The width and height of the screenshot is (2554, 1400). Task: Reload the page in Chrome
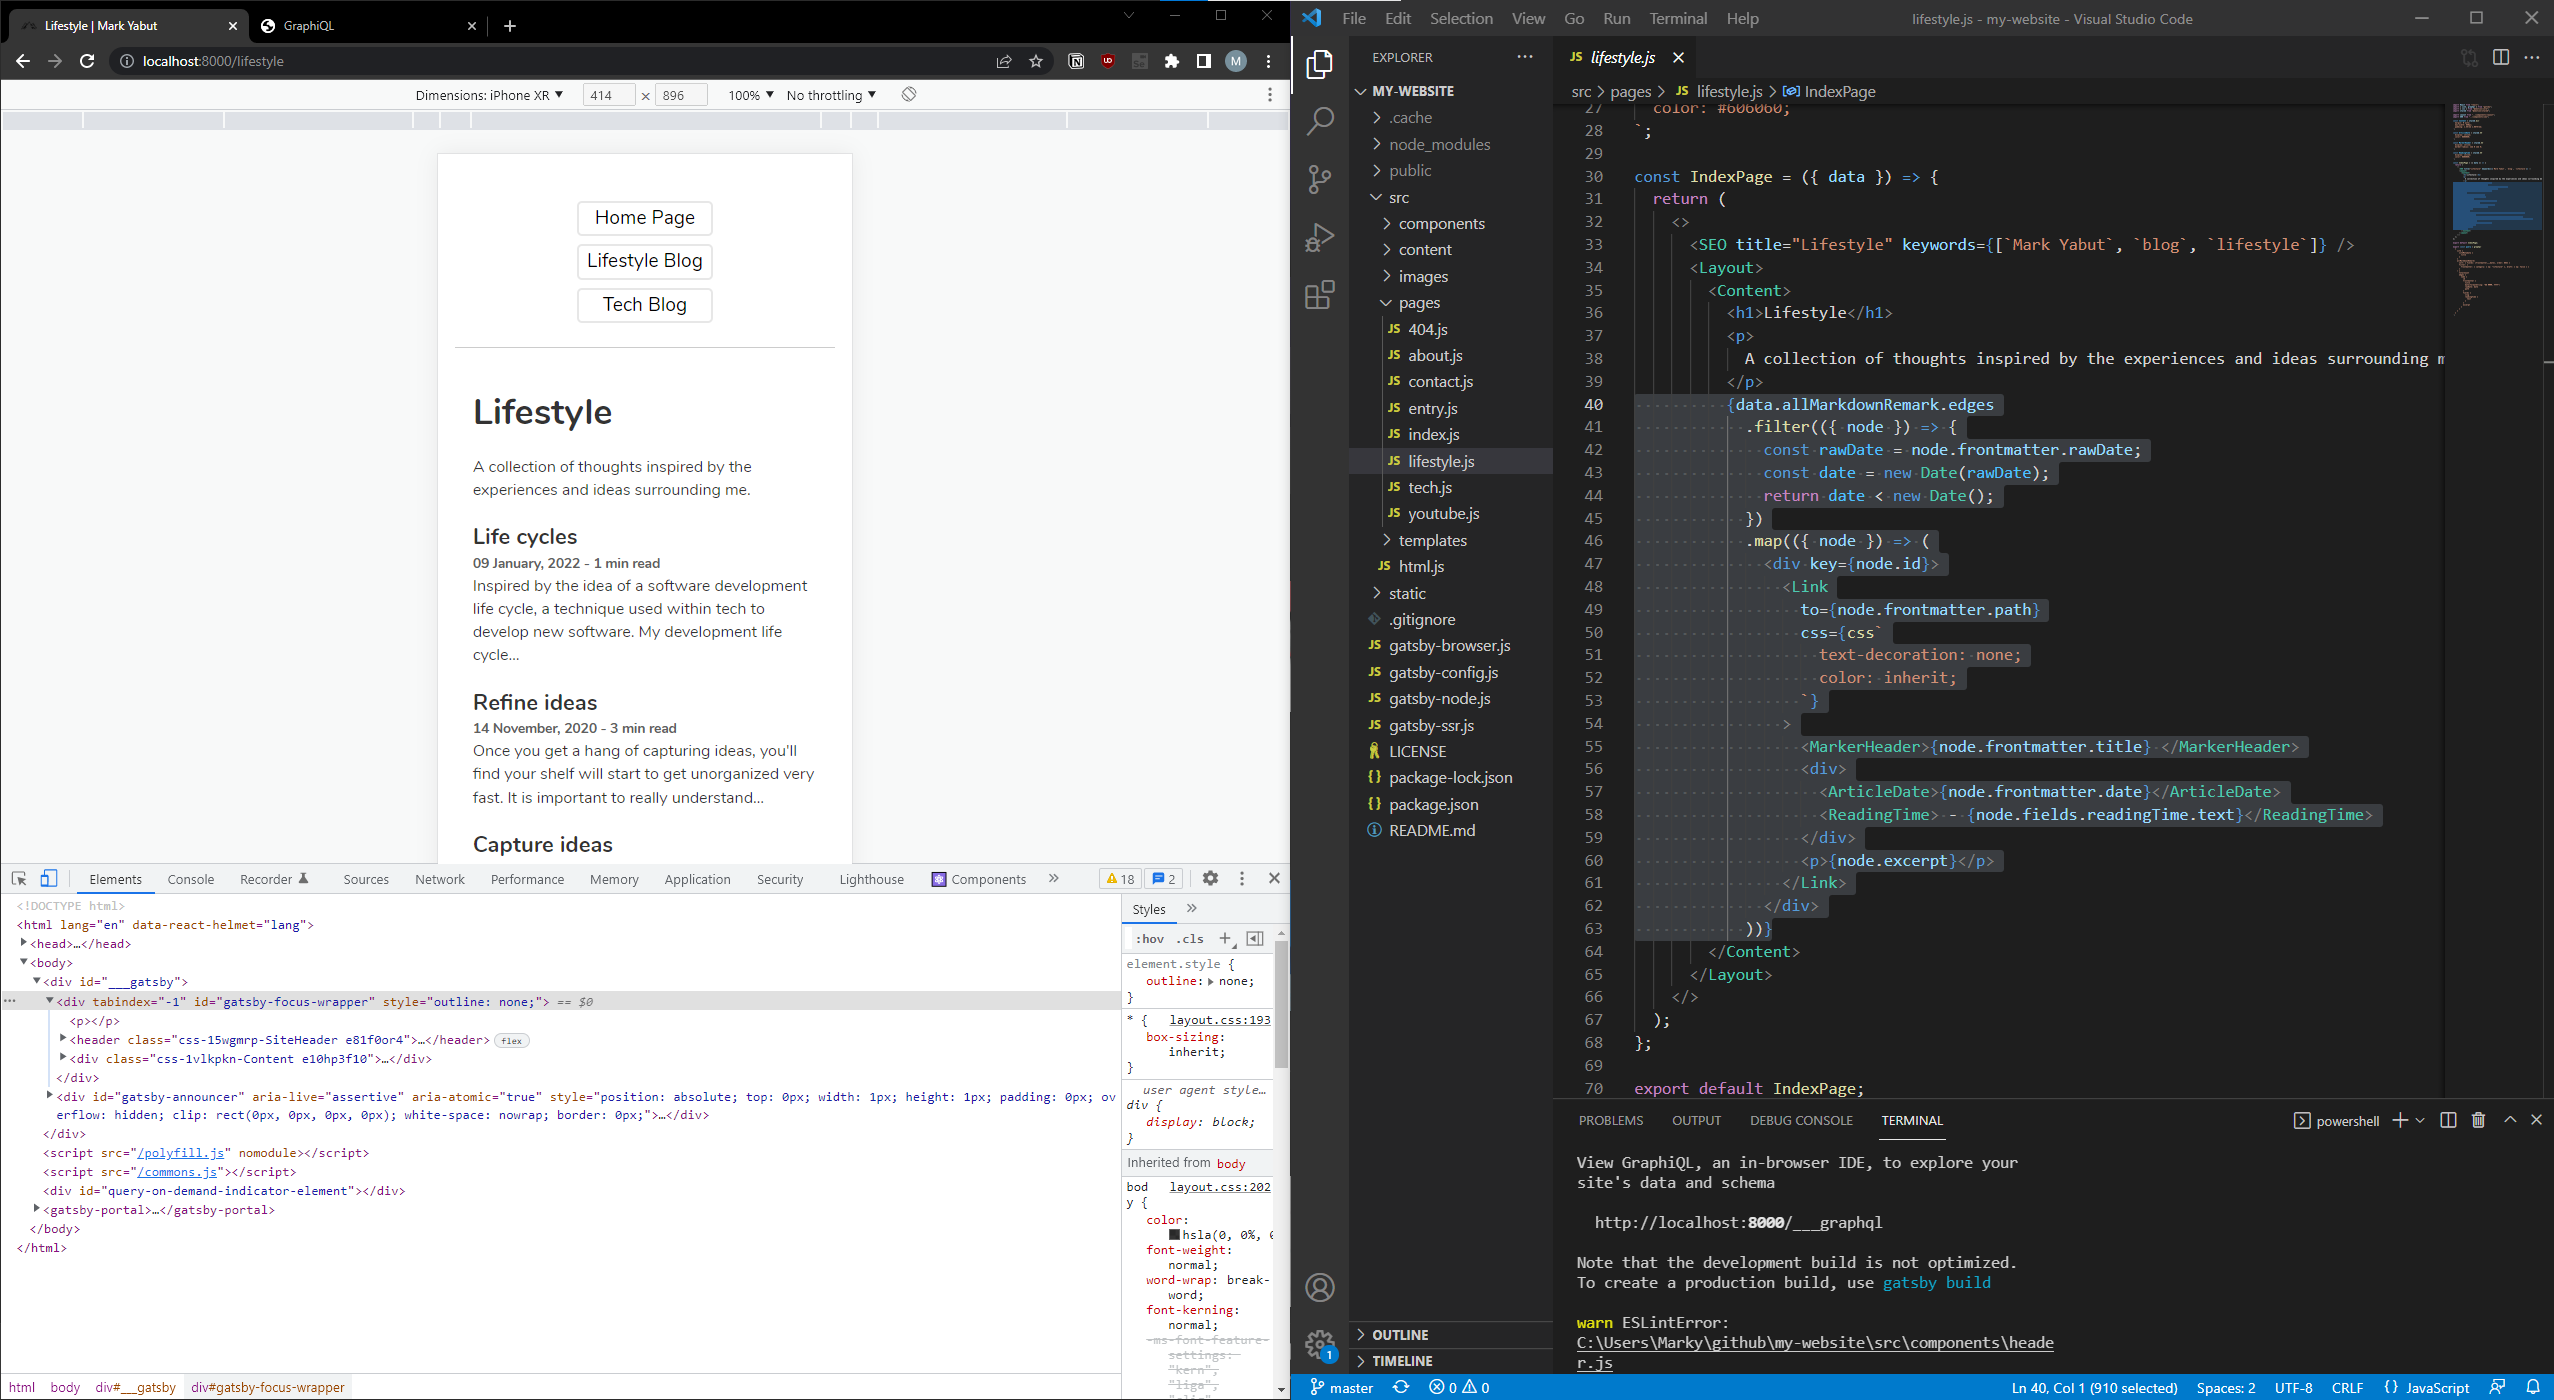click(87, 61)
